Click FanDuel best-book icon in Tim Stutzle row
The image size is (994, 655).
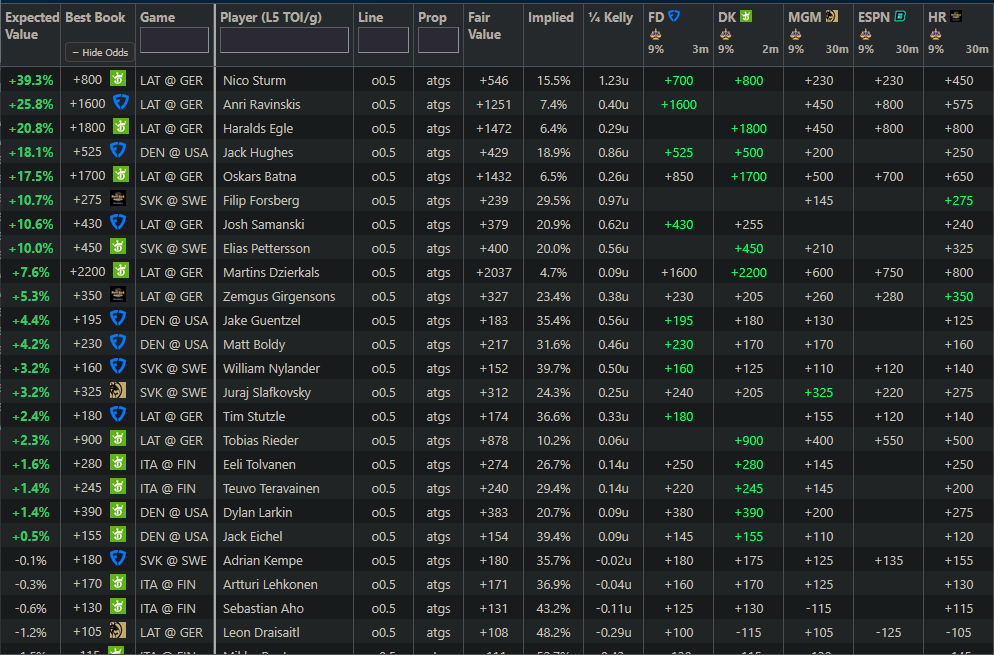[118, 414]
